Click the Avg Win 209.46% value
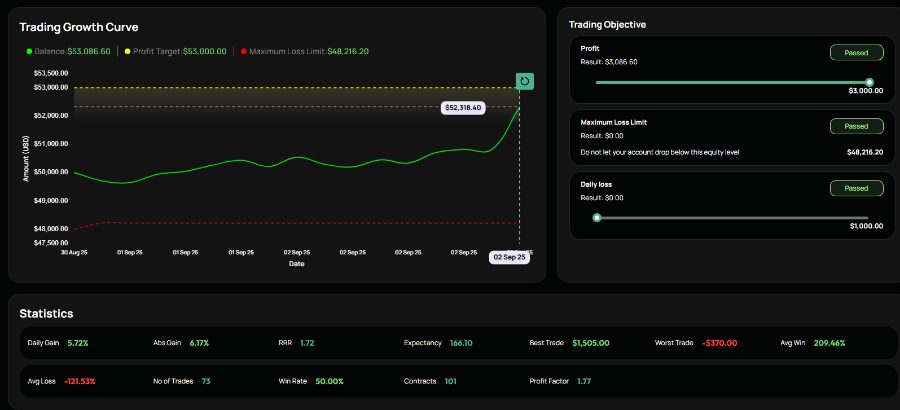900x410 pixels. pos(829,343)
